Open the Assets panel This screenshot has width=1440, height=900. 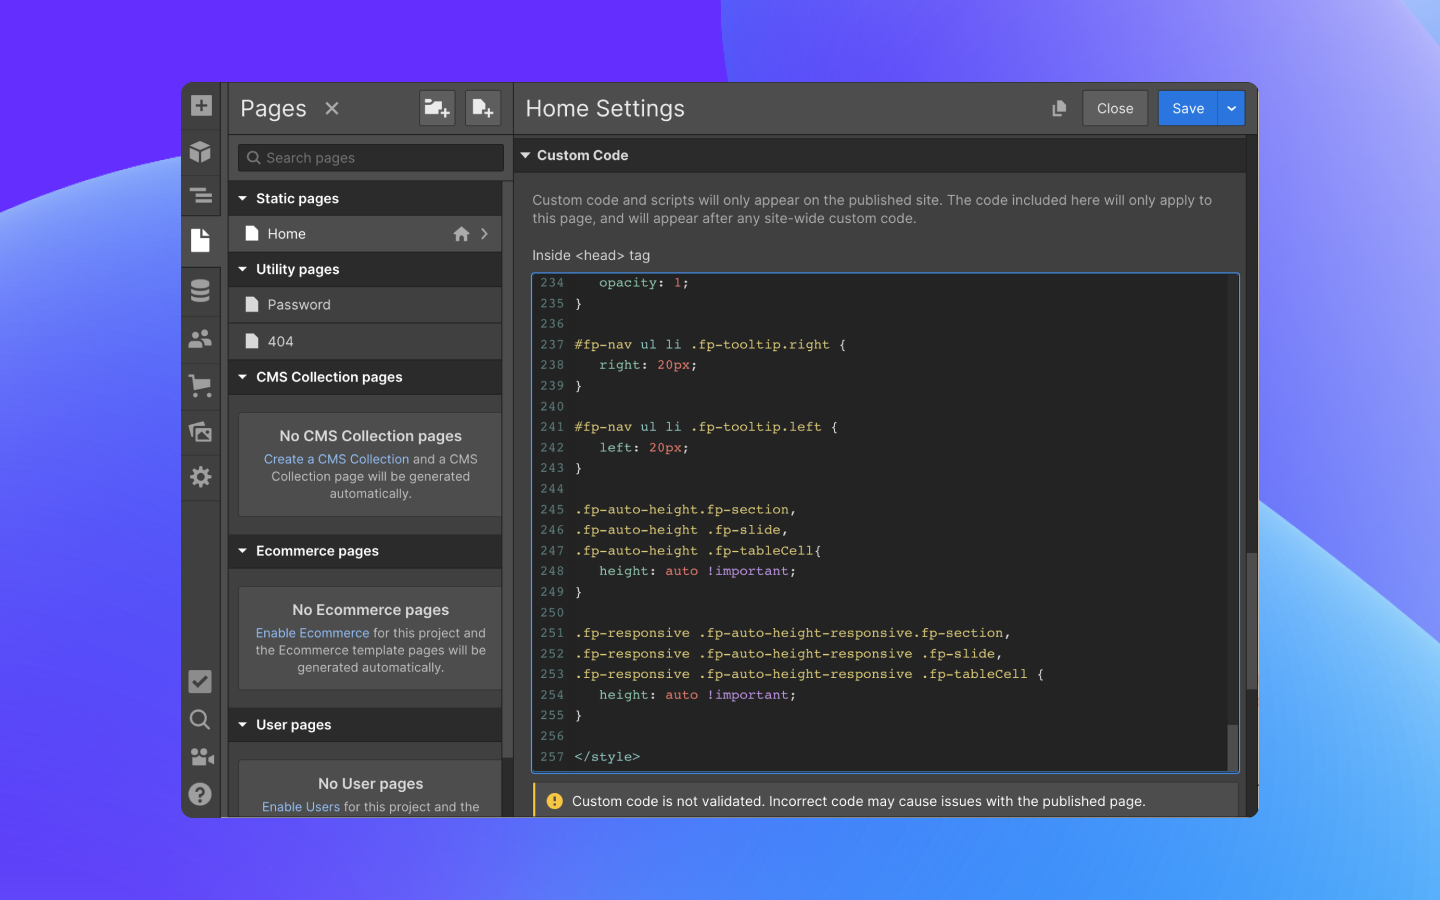click(x=201, y=431)
